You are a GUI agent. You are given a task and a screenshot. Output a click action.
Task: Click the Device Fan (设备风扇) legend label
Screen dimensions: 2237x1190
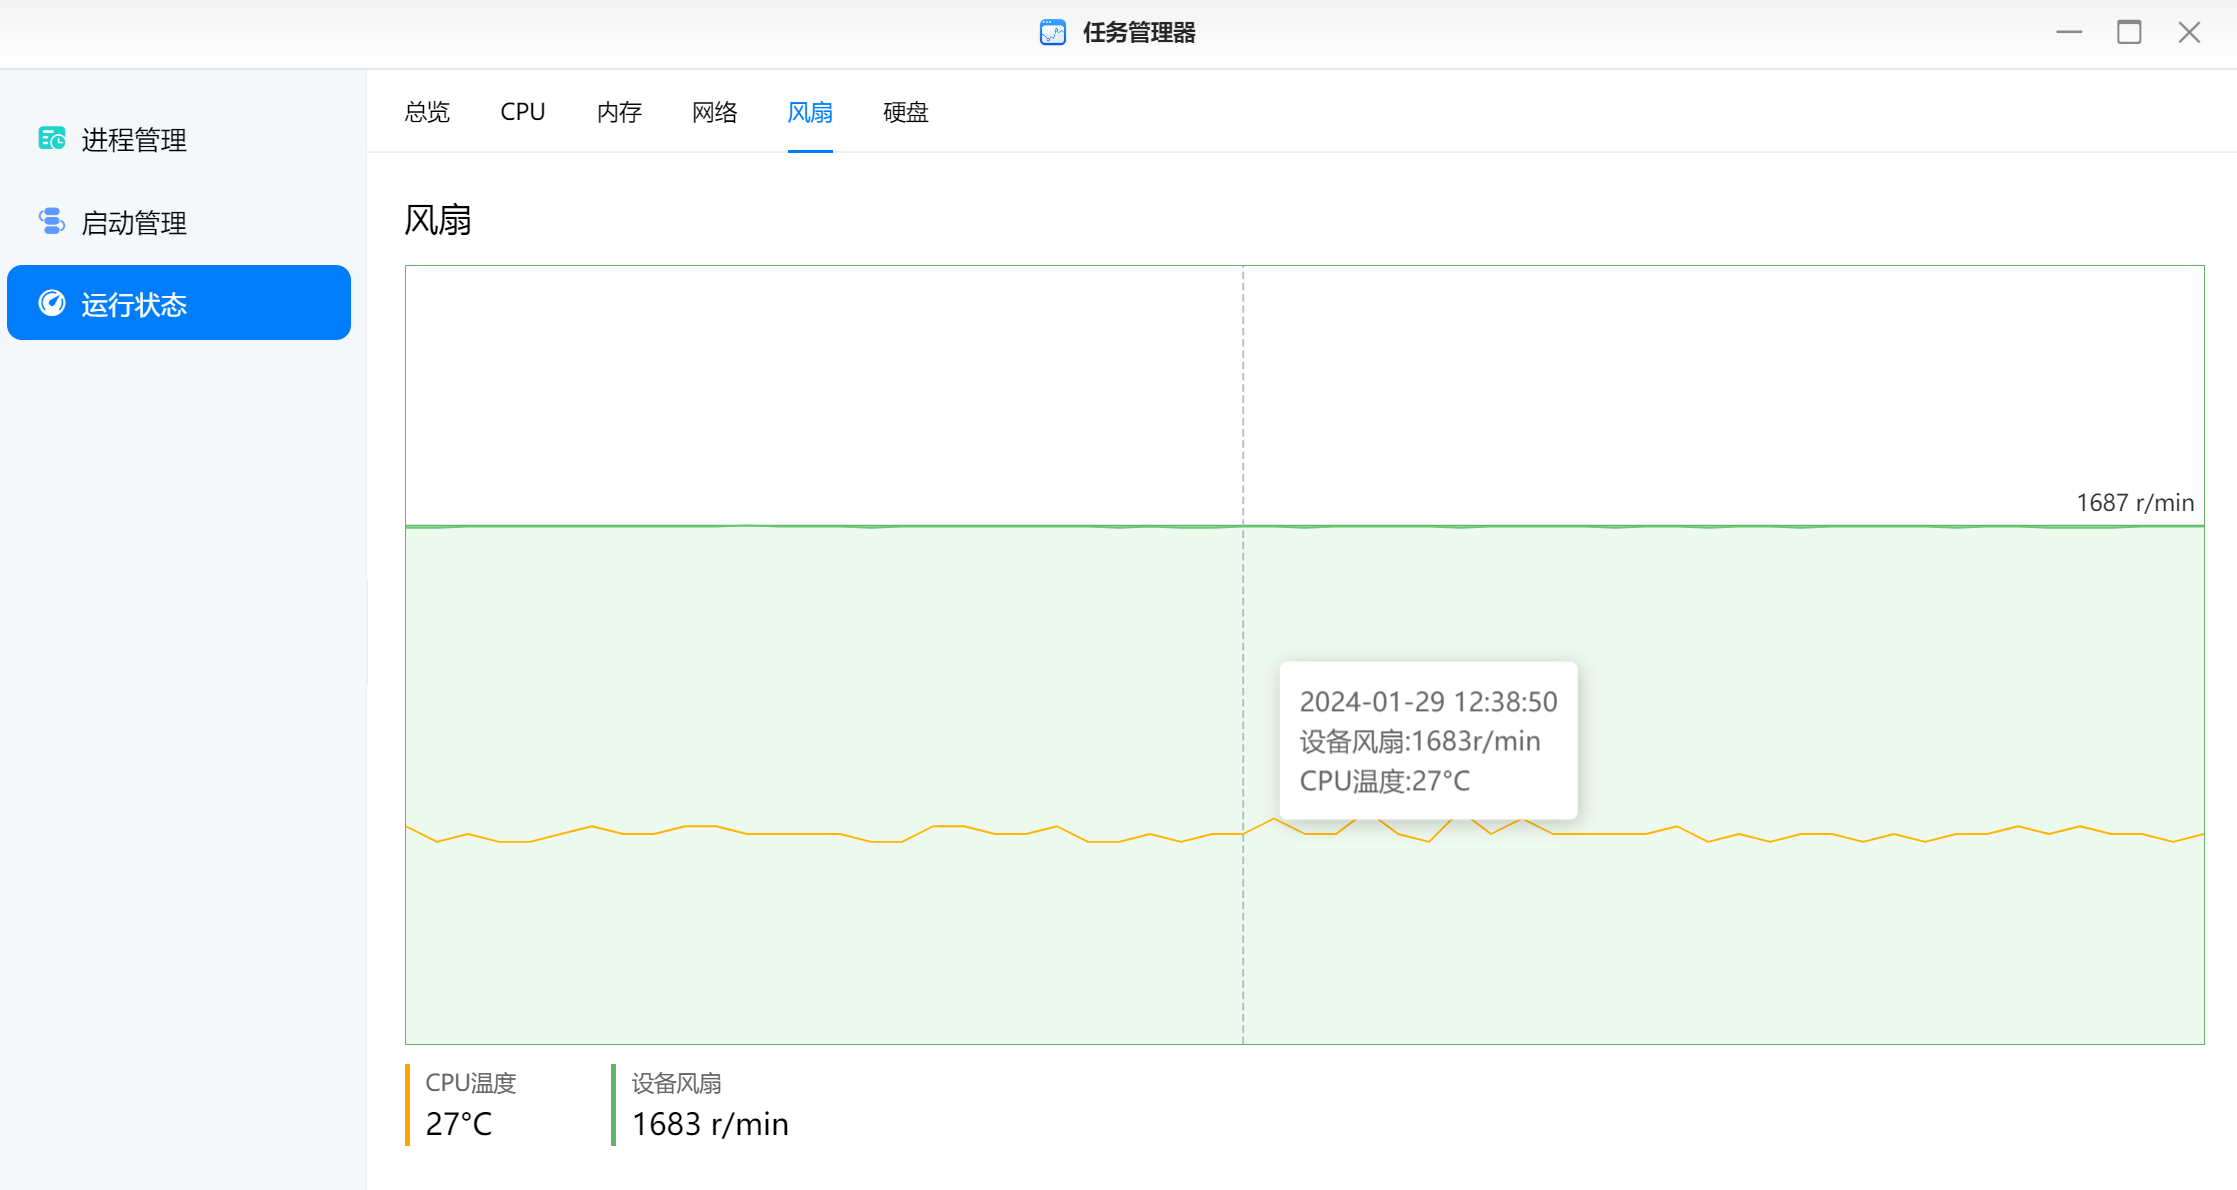point(676,1083)
